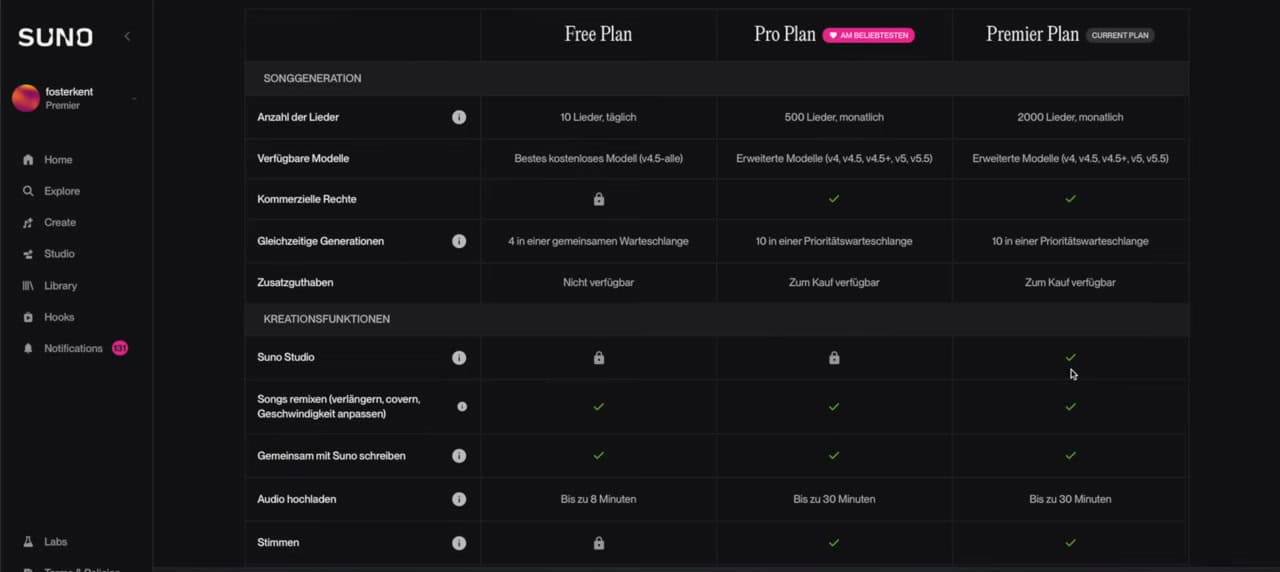Image resolution: width=1280 pixels, height=572 pixels.
Task: Click info icon next to Stimmen
Action: point(459,543)
